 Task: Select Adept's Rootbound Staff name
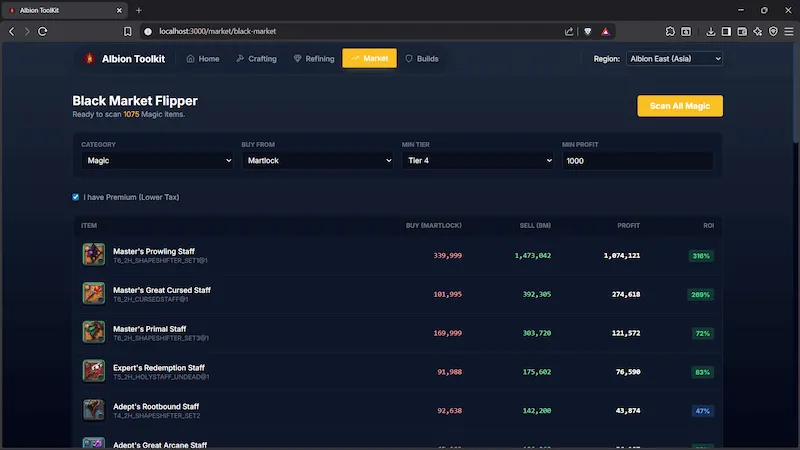pos(156,406)
